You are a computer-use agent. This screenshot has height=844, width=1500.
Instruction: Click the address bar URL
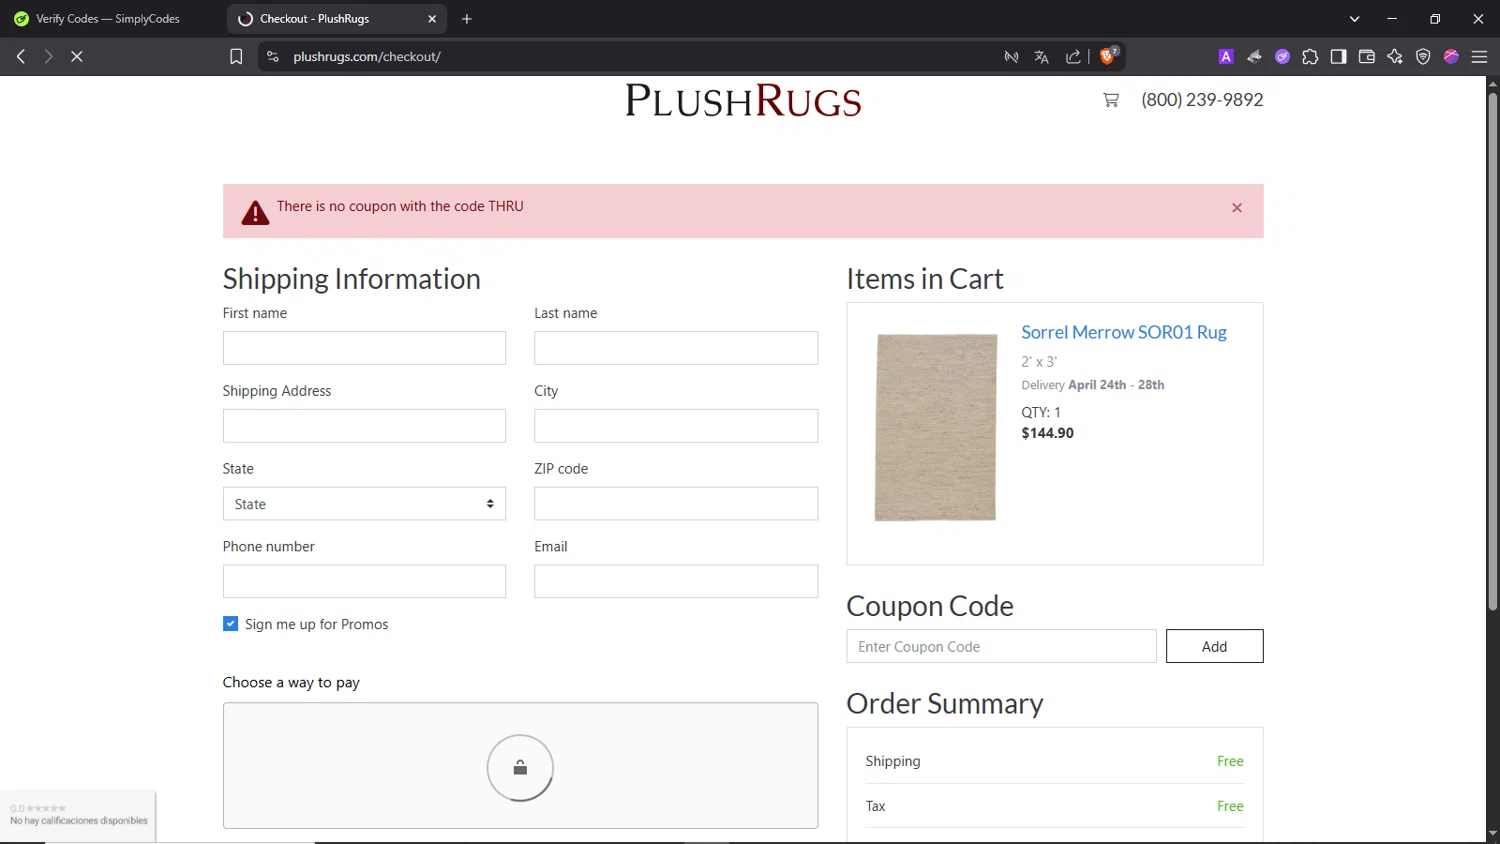pyautogui.click(x=367, y=57)
